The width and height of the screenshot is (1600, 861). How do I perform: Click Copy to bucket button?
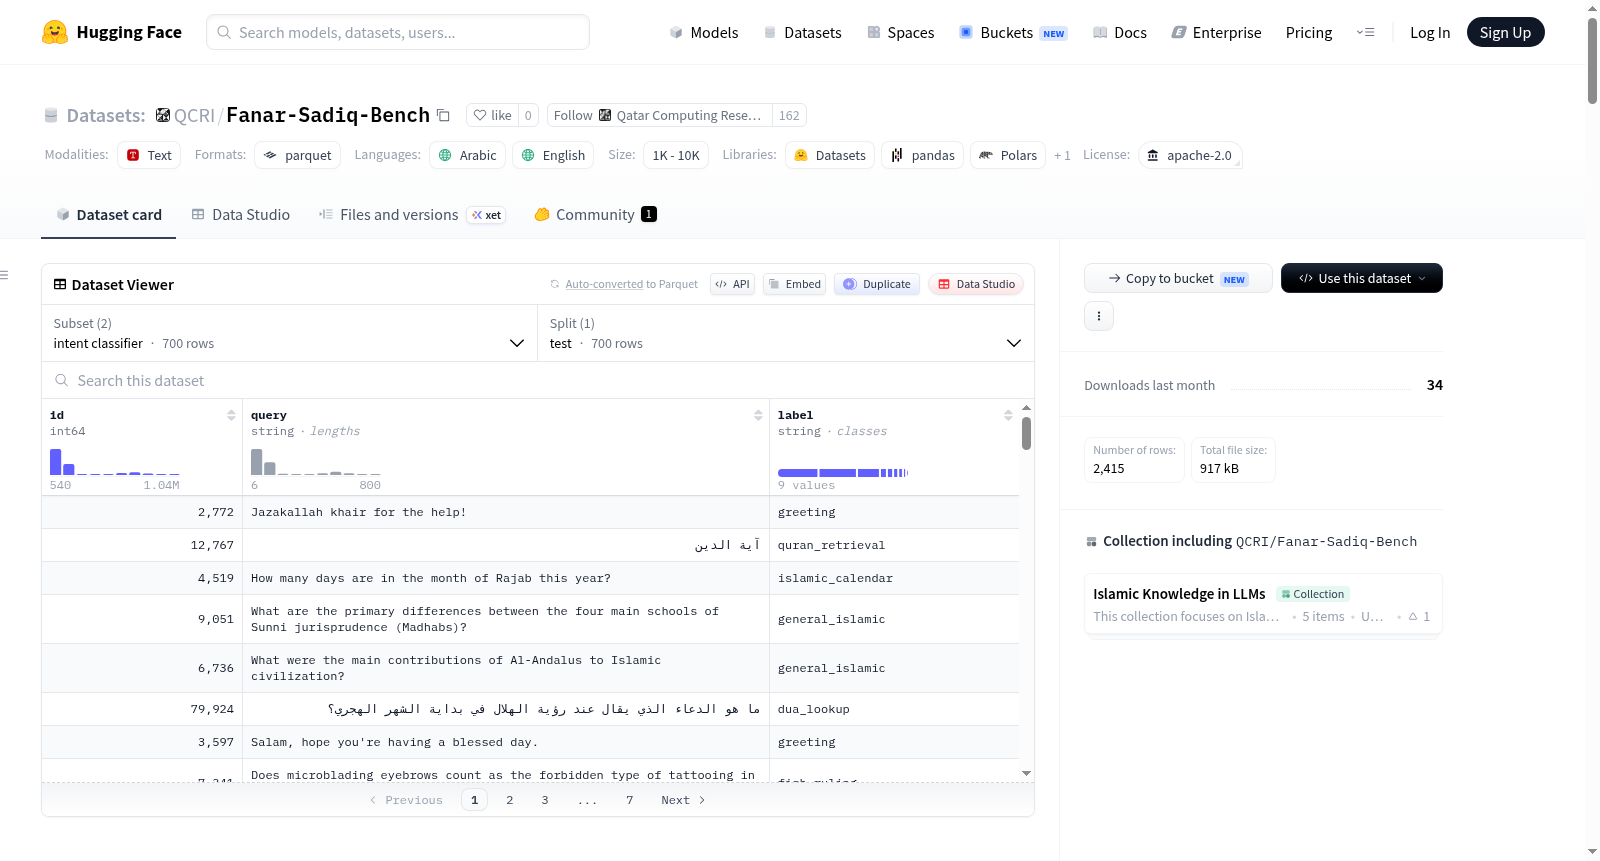(1178, 278)
